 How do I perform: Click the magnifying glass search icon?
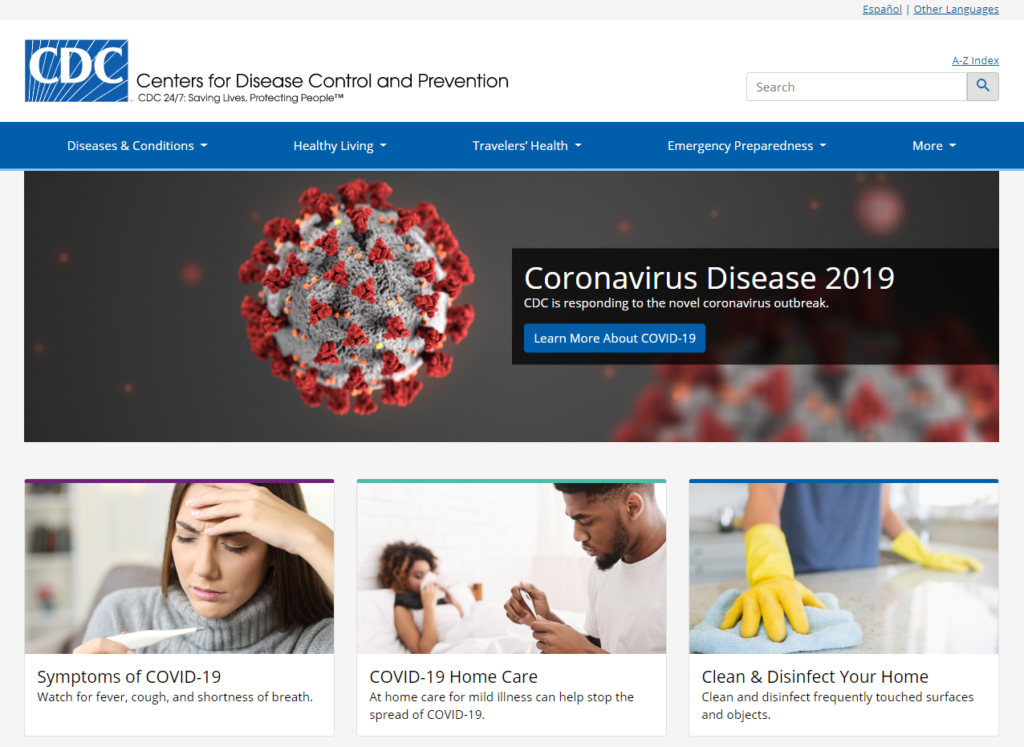click(x=982, y=86)
